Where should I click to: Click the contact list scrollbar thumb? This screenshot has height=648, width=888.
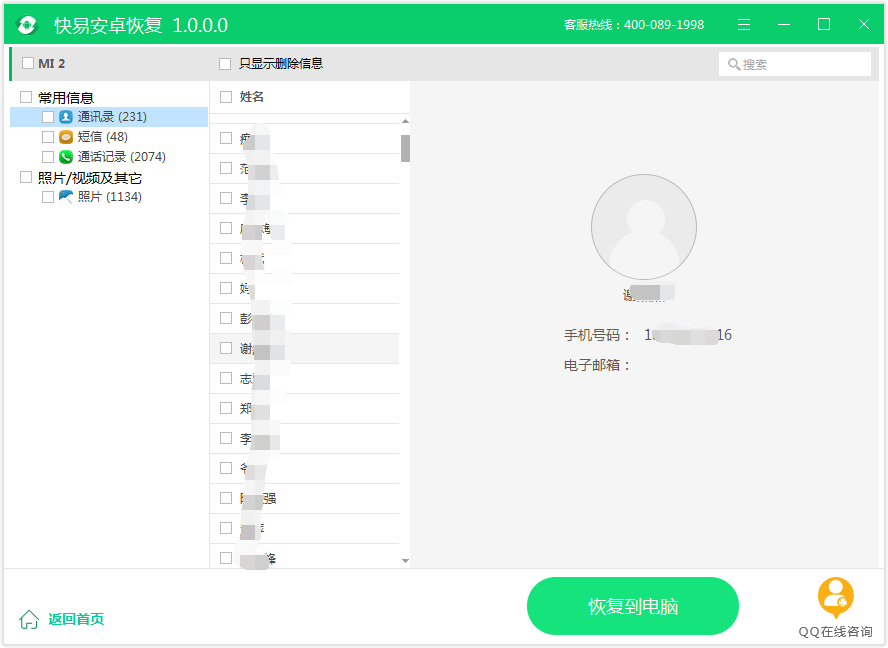click(405, 148)
